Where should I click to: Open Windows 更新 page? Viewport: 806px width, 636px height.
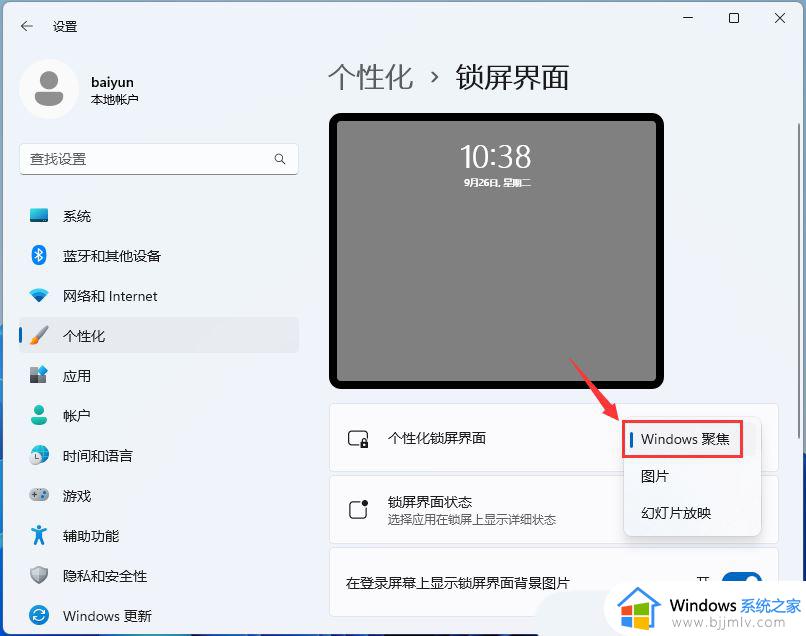pyautogui.click(x=159, y=615)
